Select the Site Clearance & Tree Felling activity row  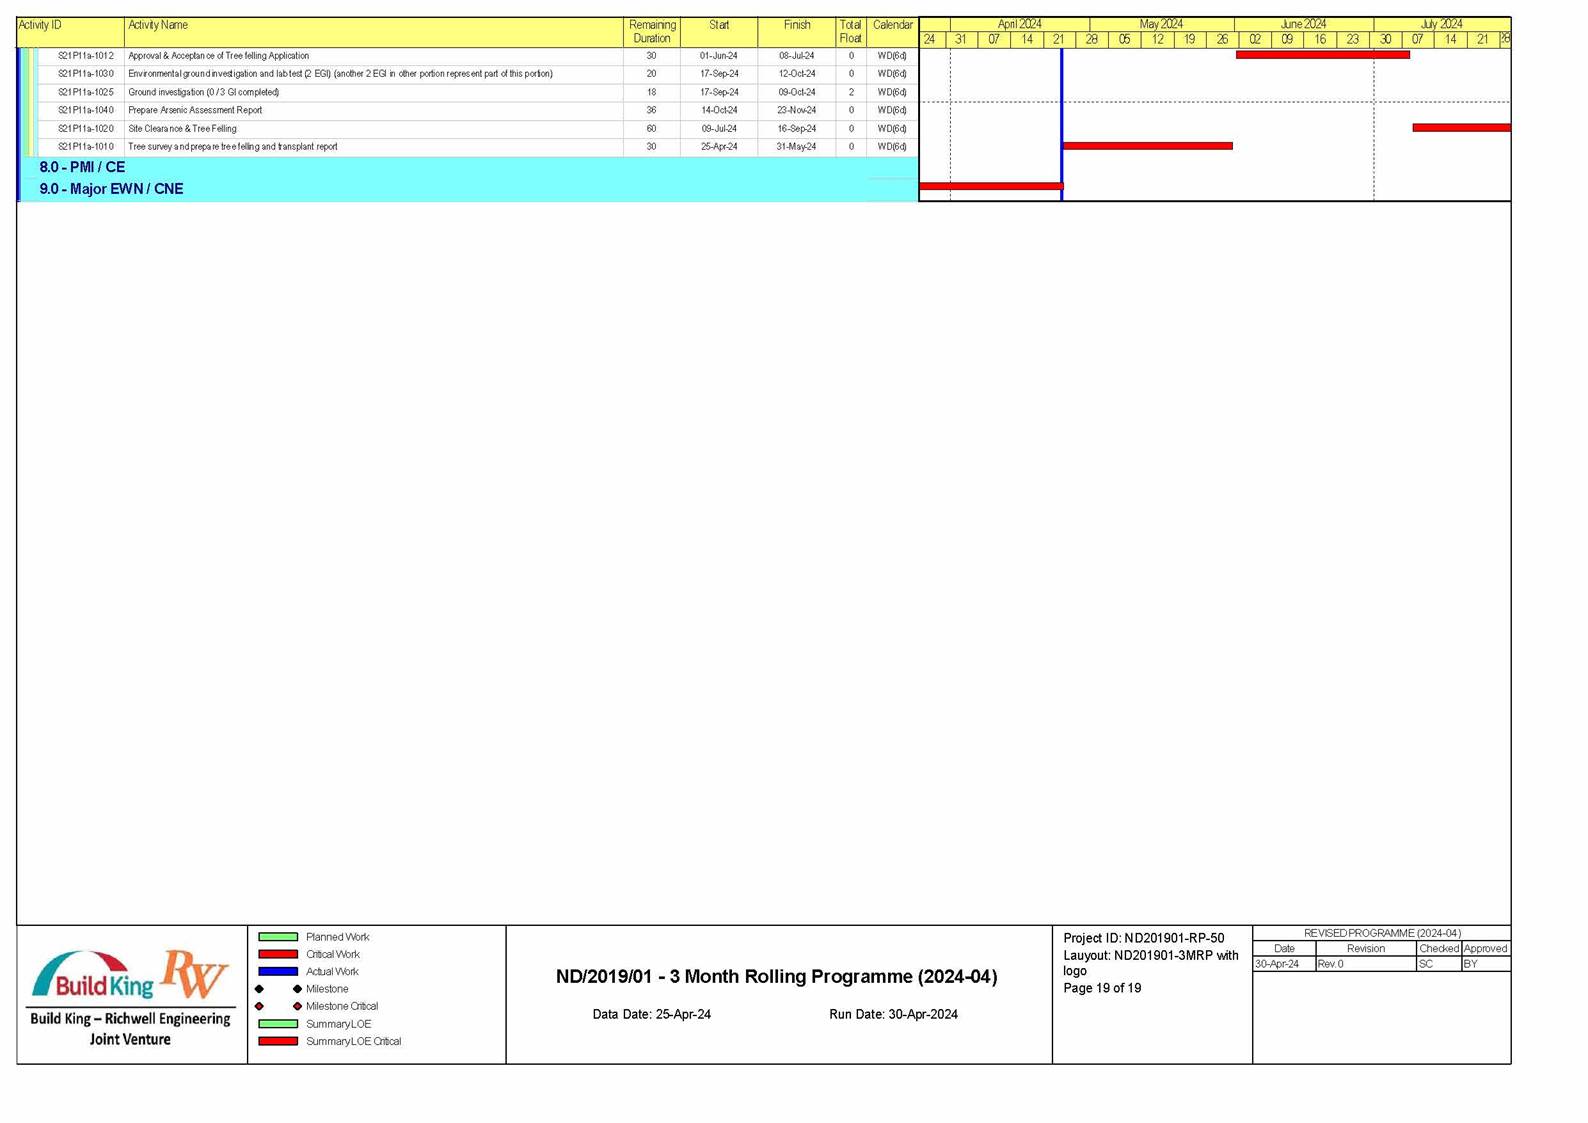[x=182, y=128]
